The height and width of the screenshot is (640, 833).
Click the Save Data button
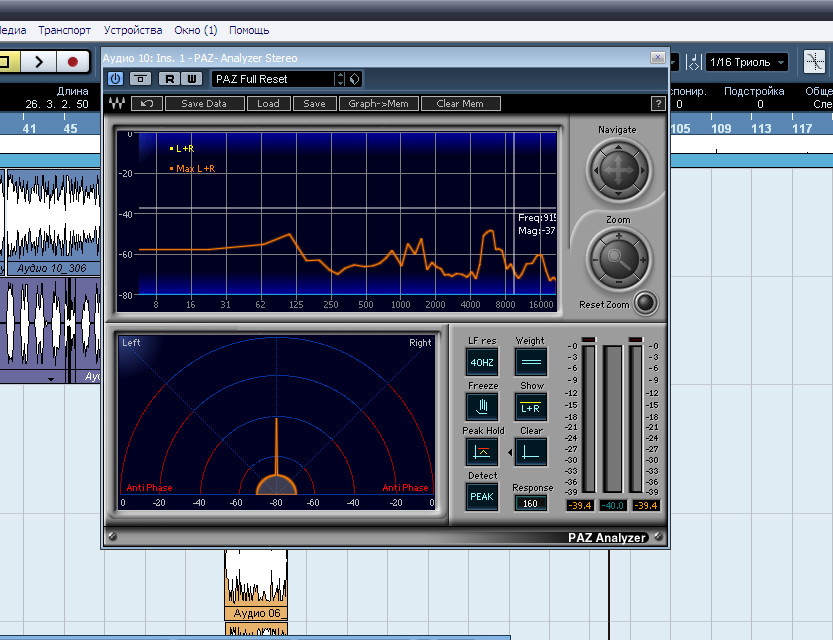[x=205, y=104]
